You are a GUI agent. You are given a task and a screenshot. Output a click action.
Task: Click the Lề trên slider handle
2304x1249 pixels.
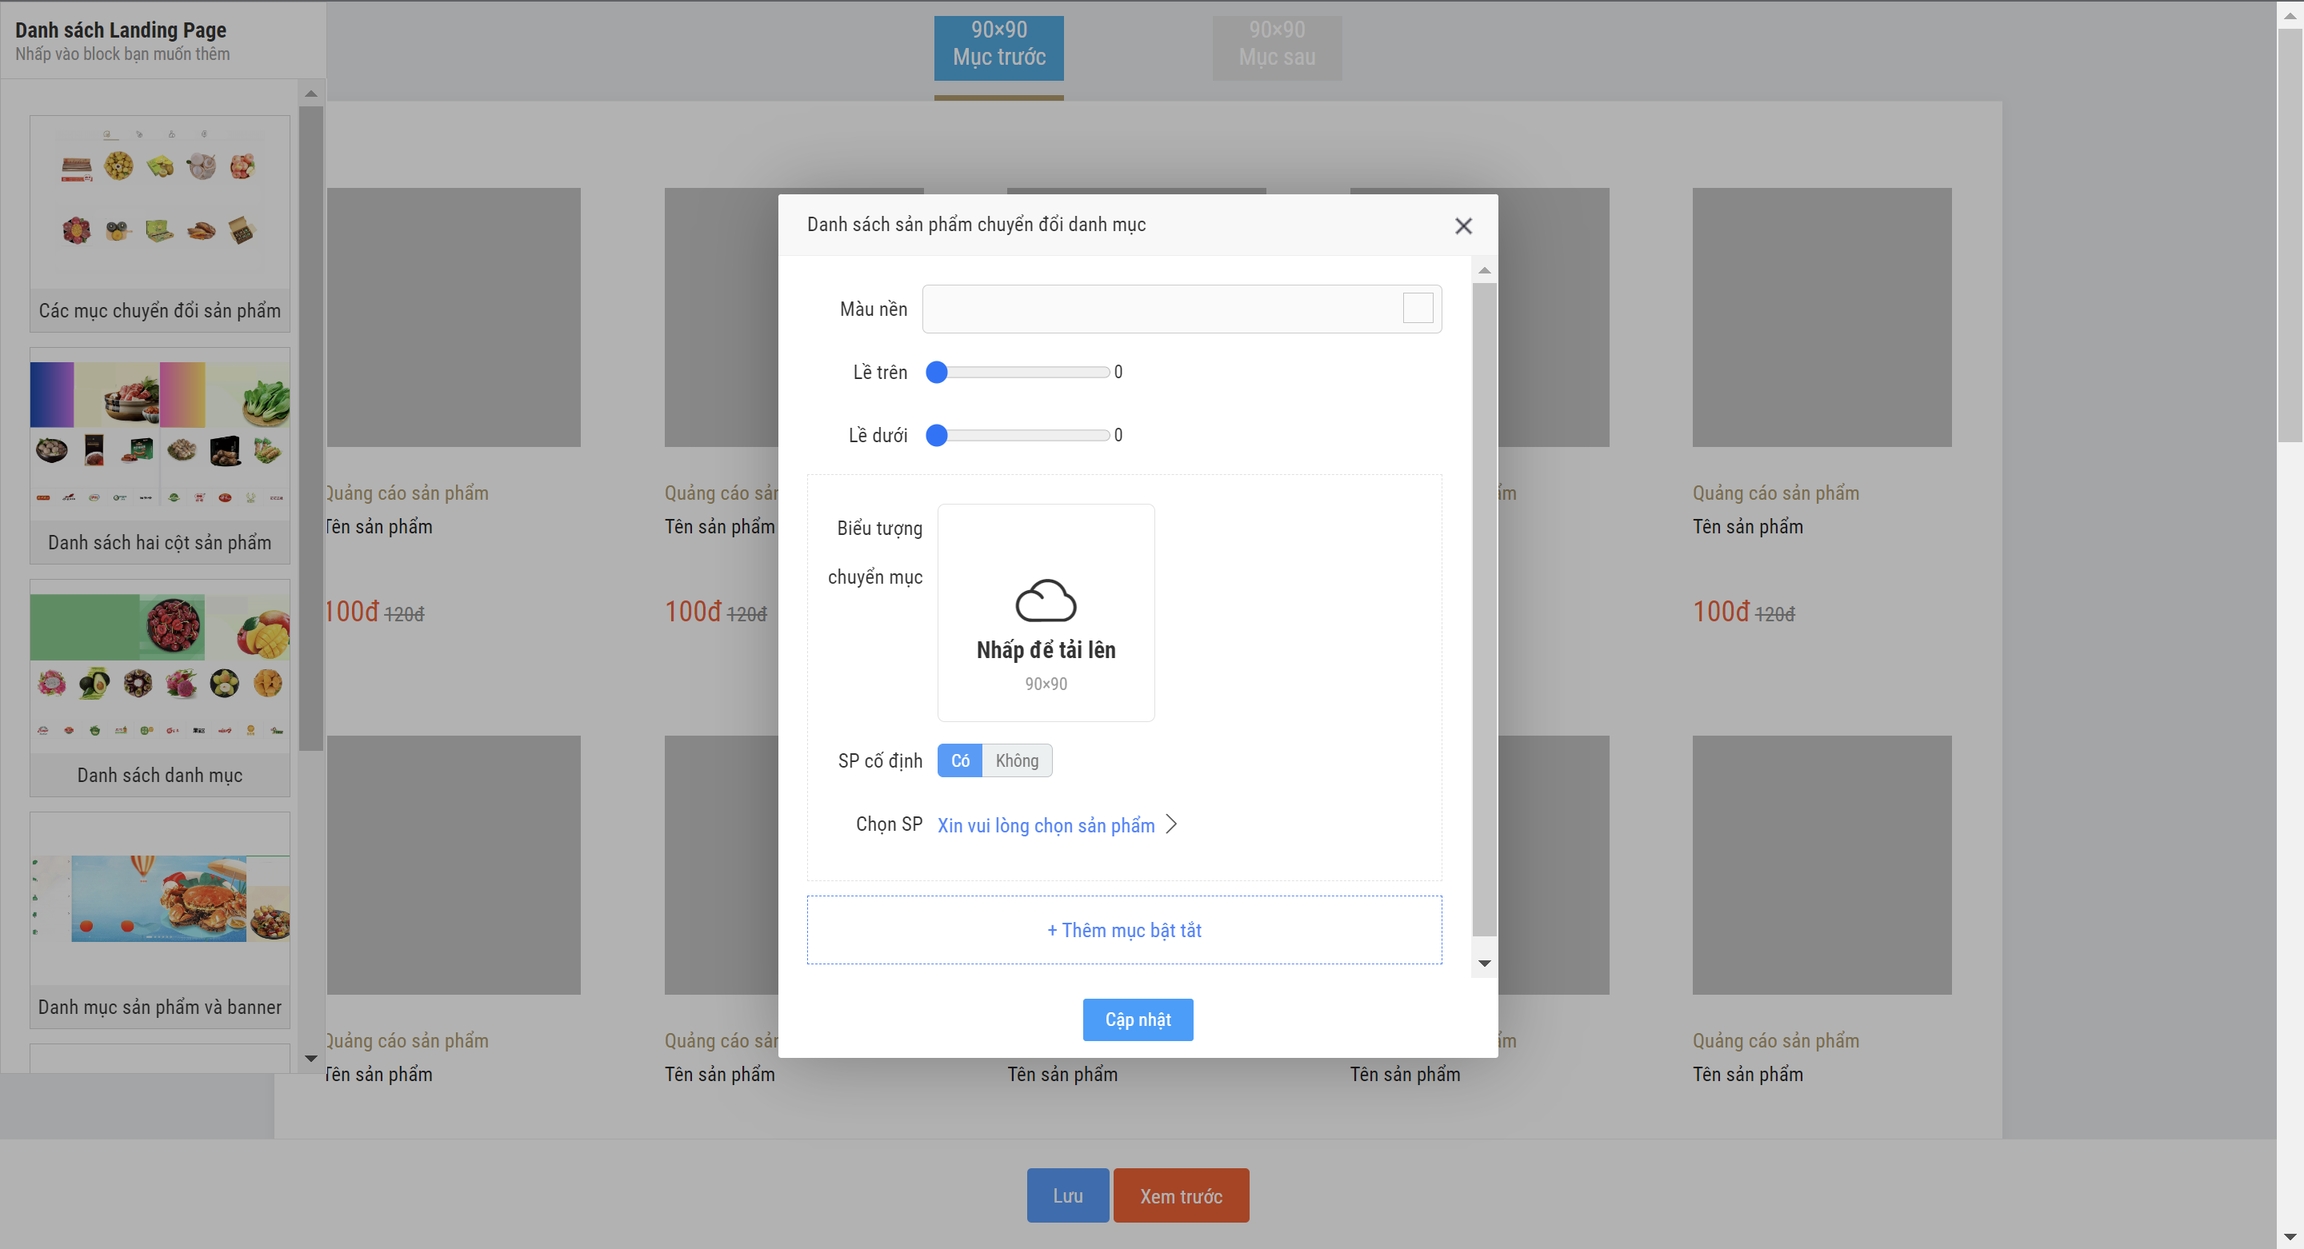(x=936, y=373)
